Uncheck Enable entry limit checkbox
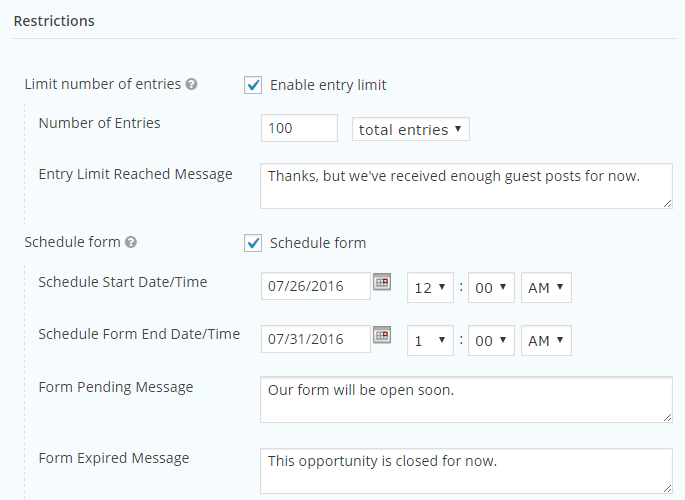685x500 pixels. (253, 85)
